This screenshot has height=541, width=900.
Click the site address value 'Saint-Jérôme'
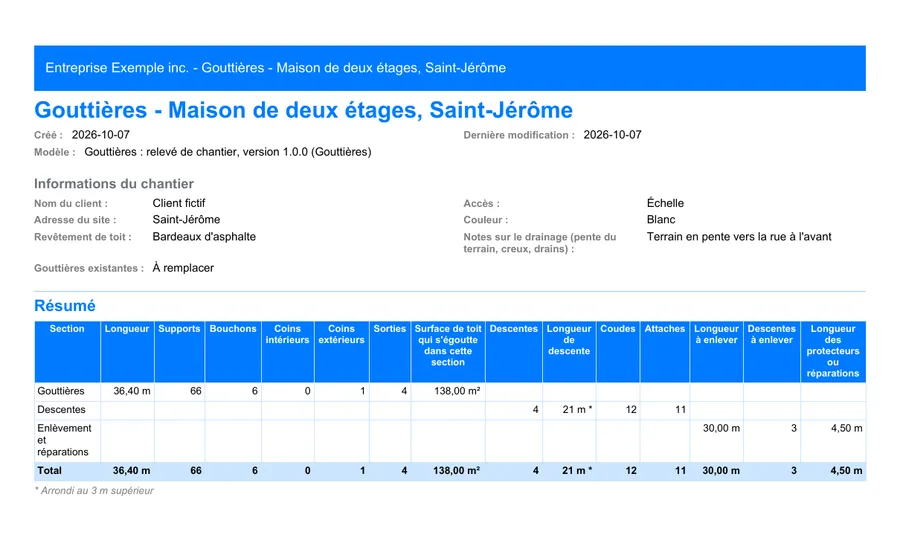(186, 220)
